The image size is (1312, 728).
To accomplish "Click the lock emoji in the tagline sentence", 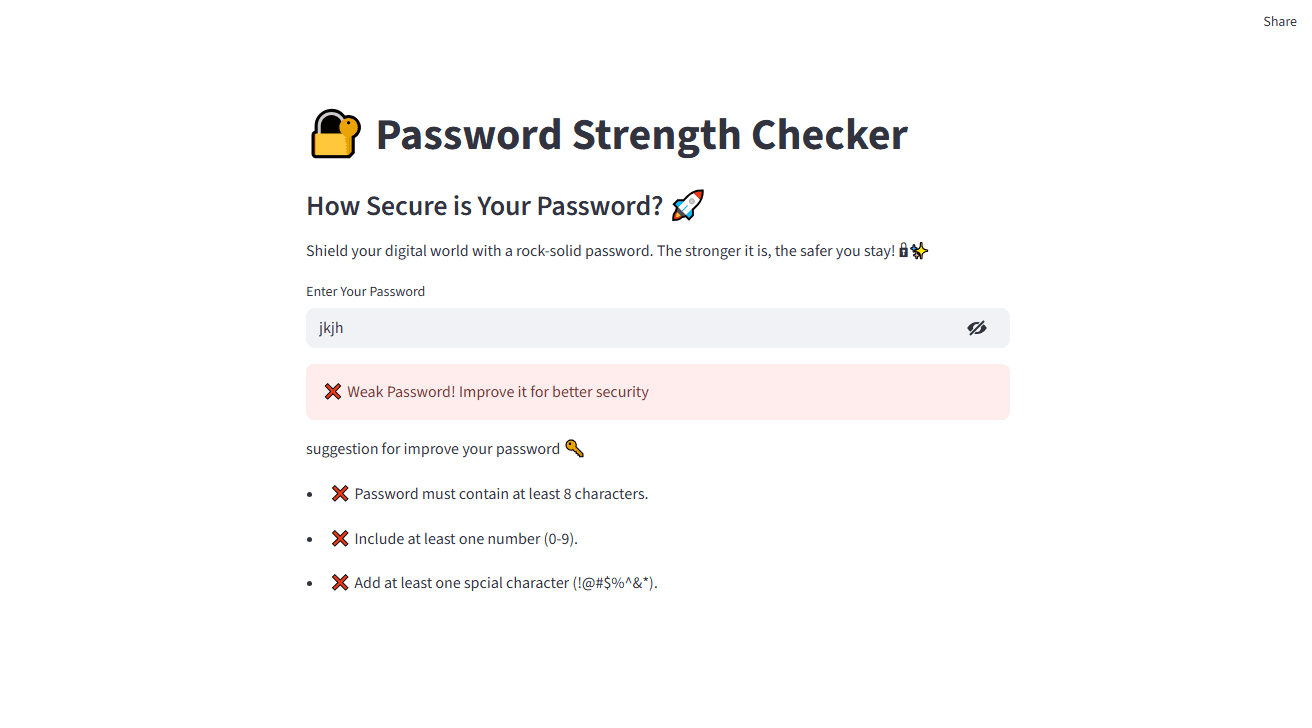I will tap(903, 250).
